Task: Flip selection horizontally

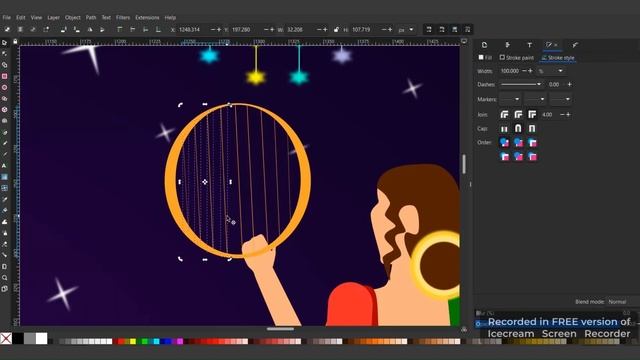Action: point(90,29)
